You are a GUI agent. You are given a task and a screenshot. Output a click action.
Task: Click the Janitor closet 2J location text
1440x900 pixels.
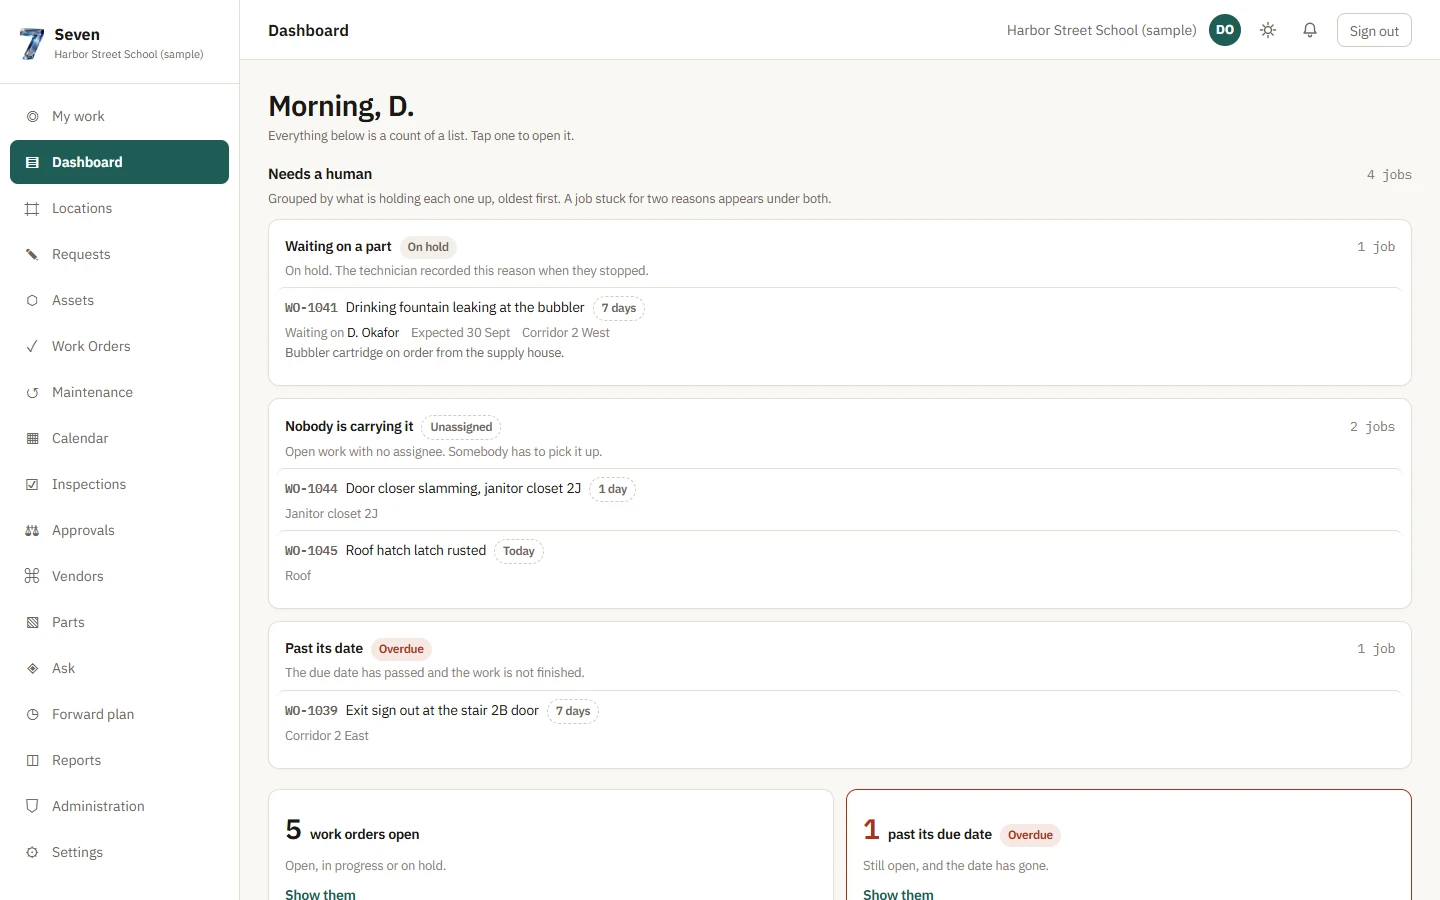click(x=331, y=514)
